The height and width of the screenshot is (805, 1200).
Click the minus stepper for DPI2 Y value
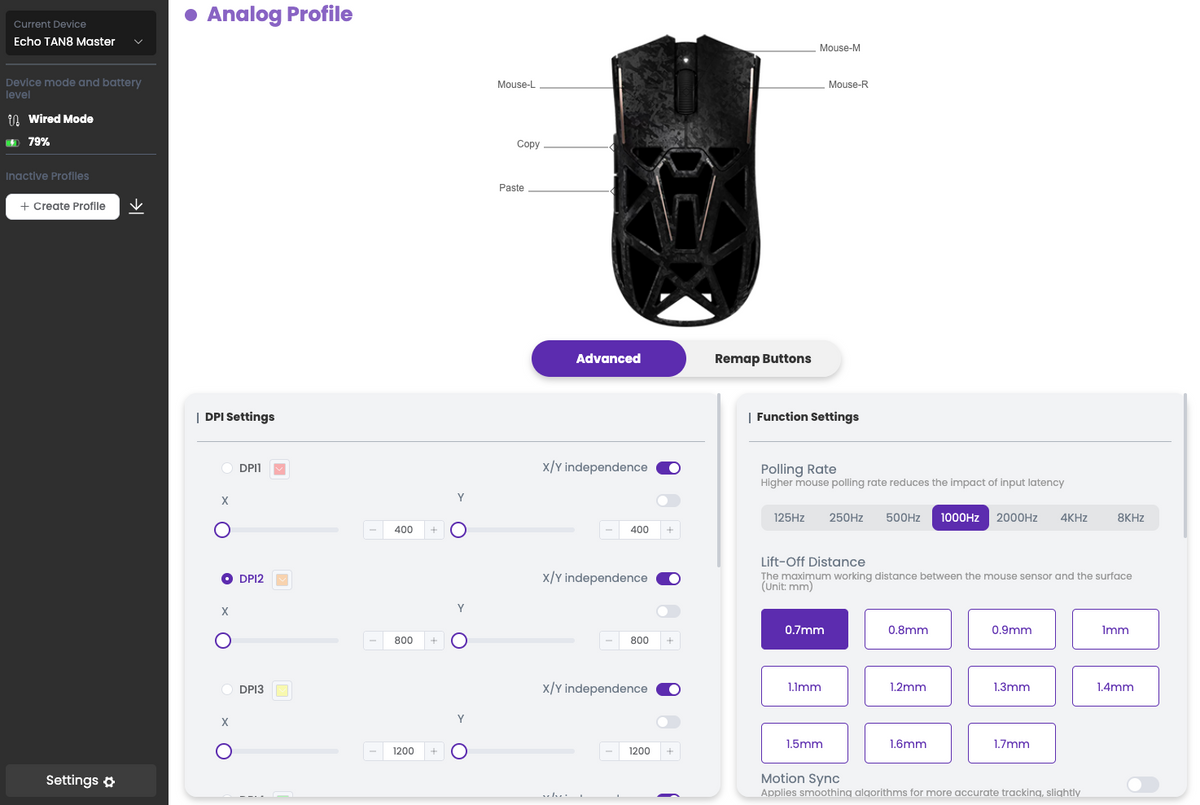tap(609, 641)
